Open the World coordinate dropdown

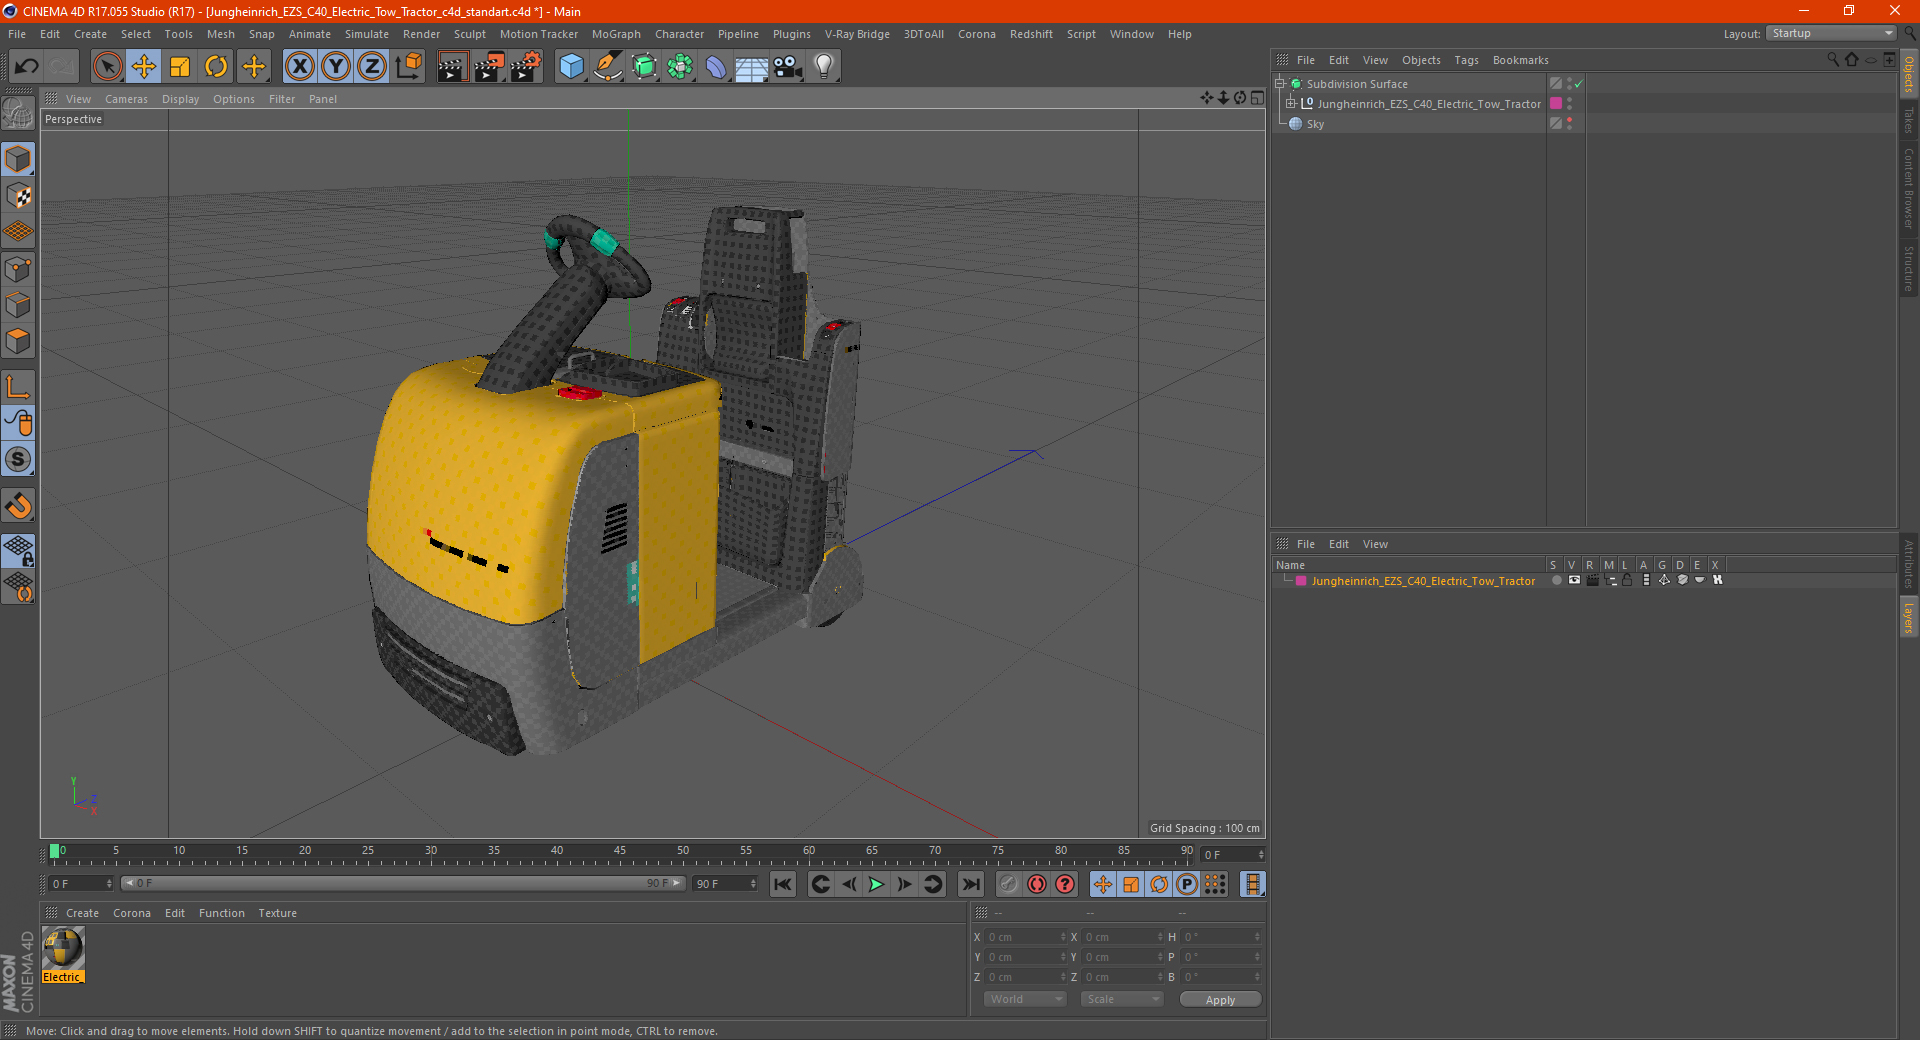tap(1025, 999)
